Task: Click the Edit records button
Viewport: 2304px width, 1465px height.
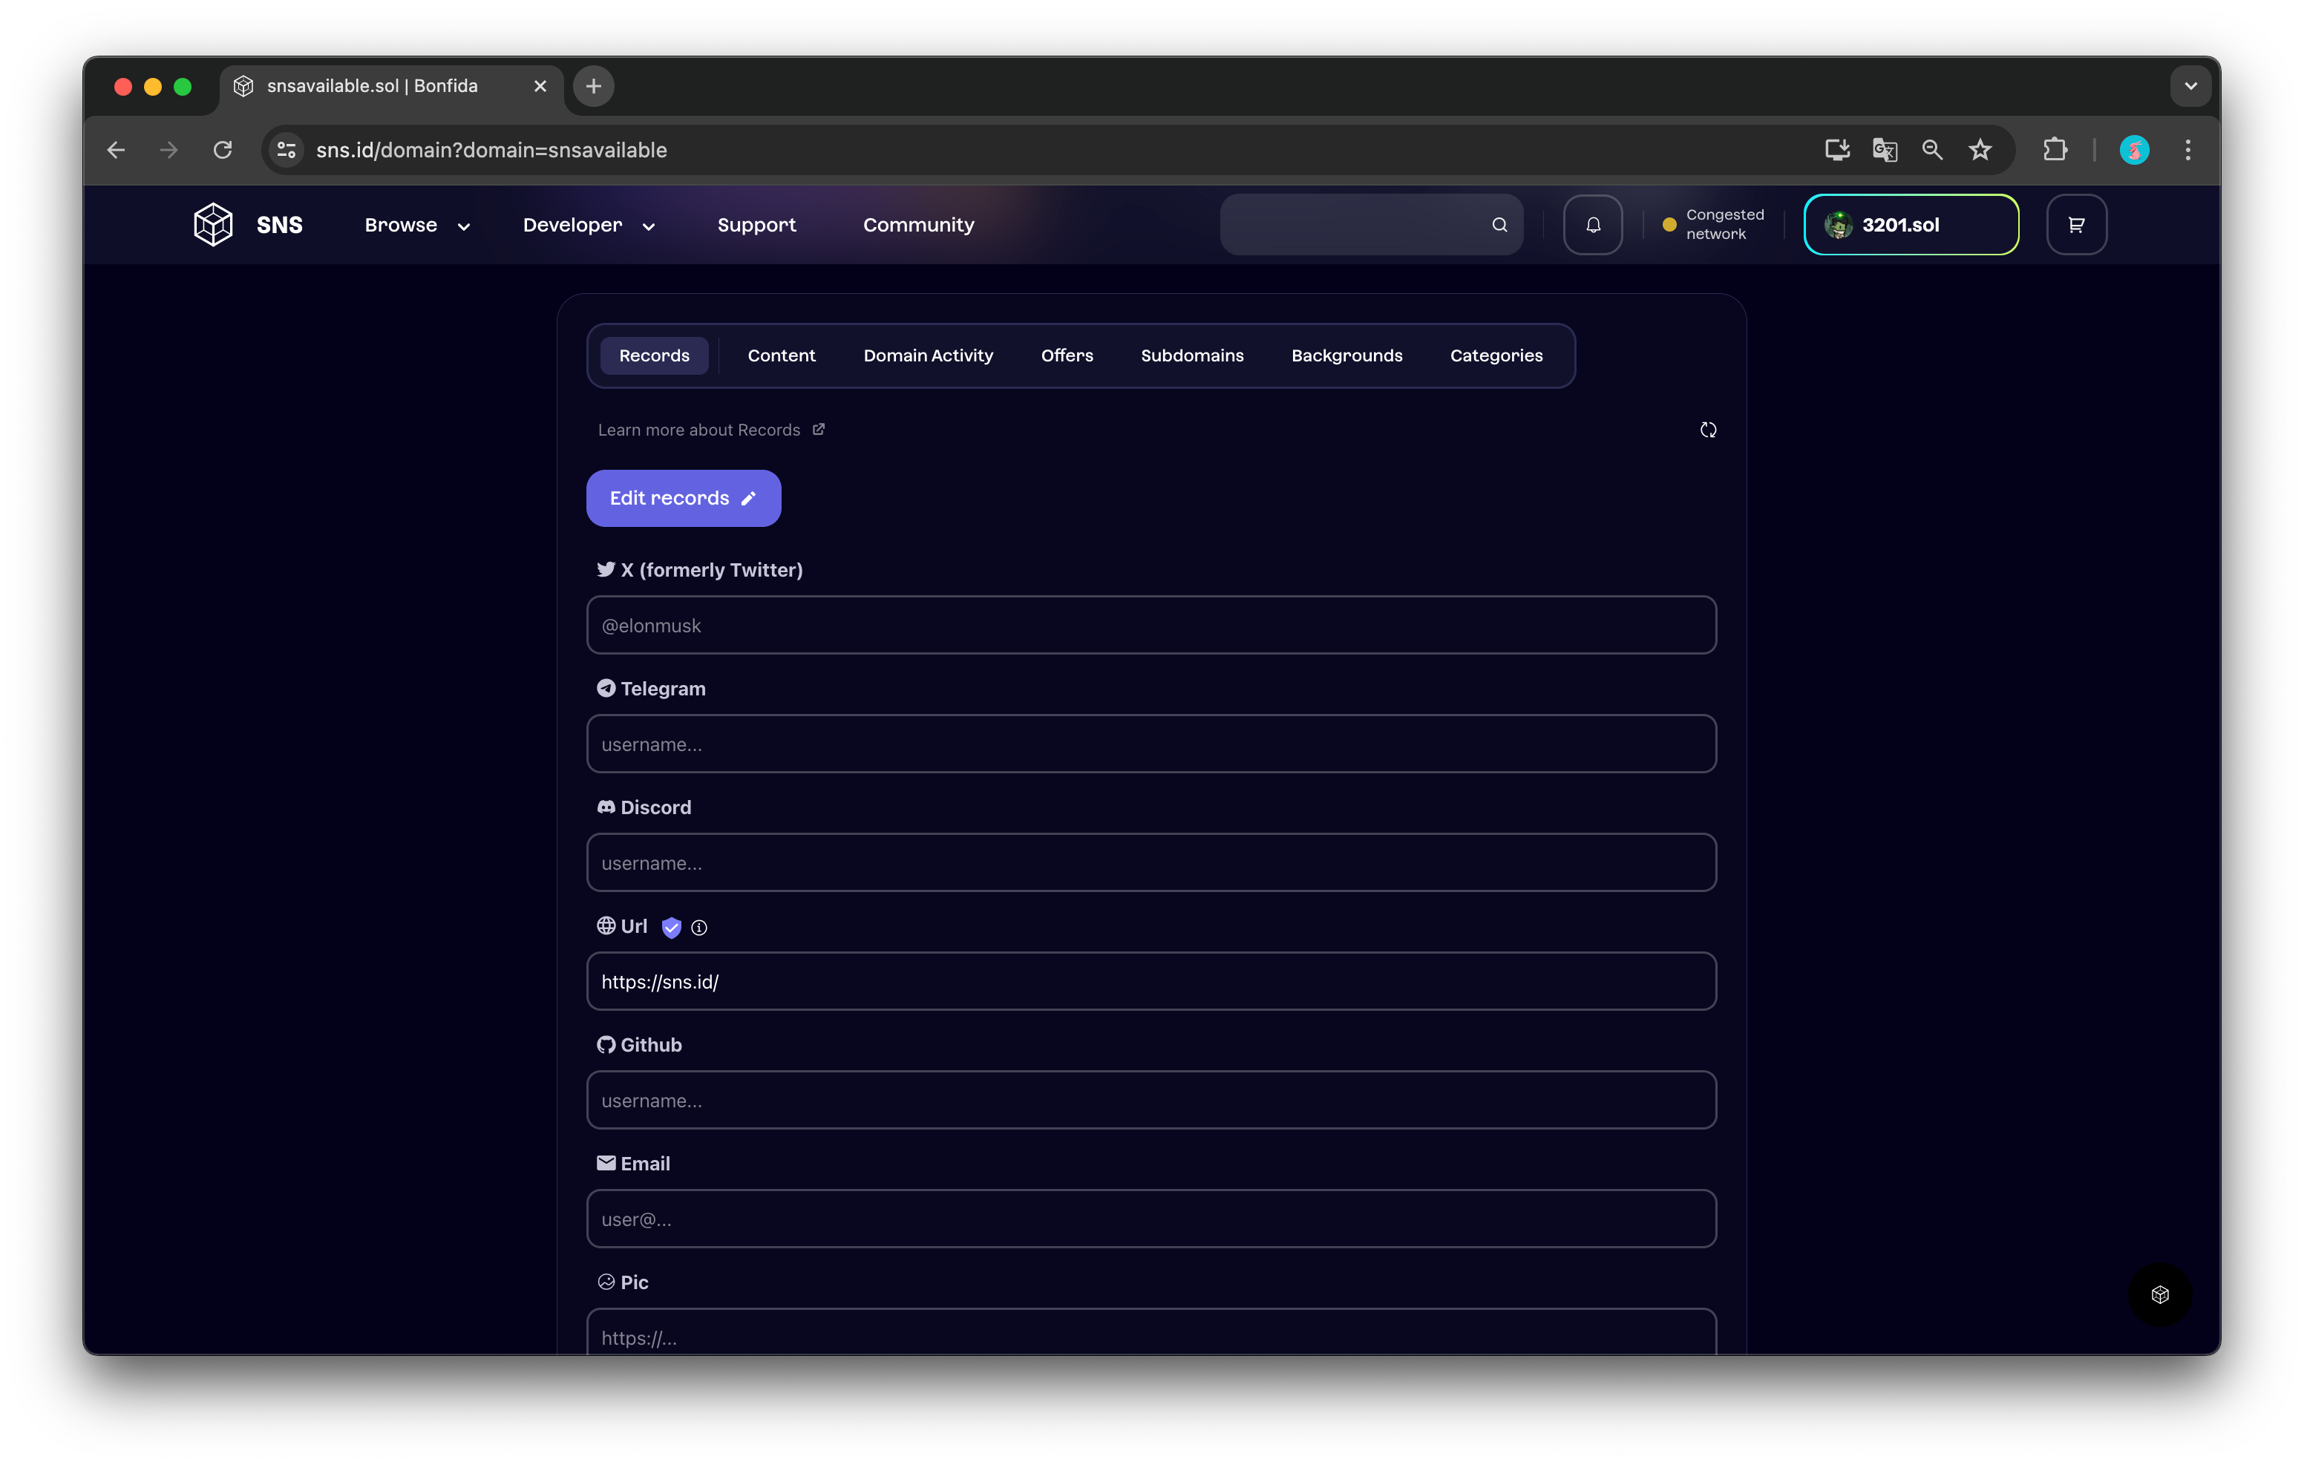Action: point(683,498)
